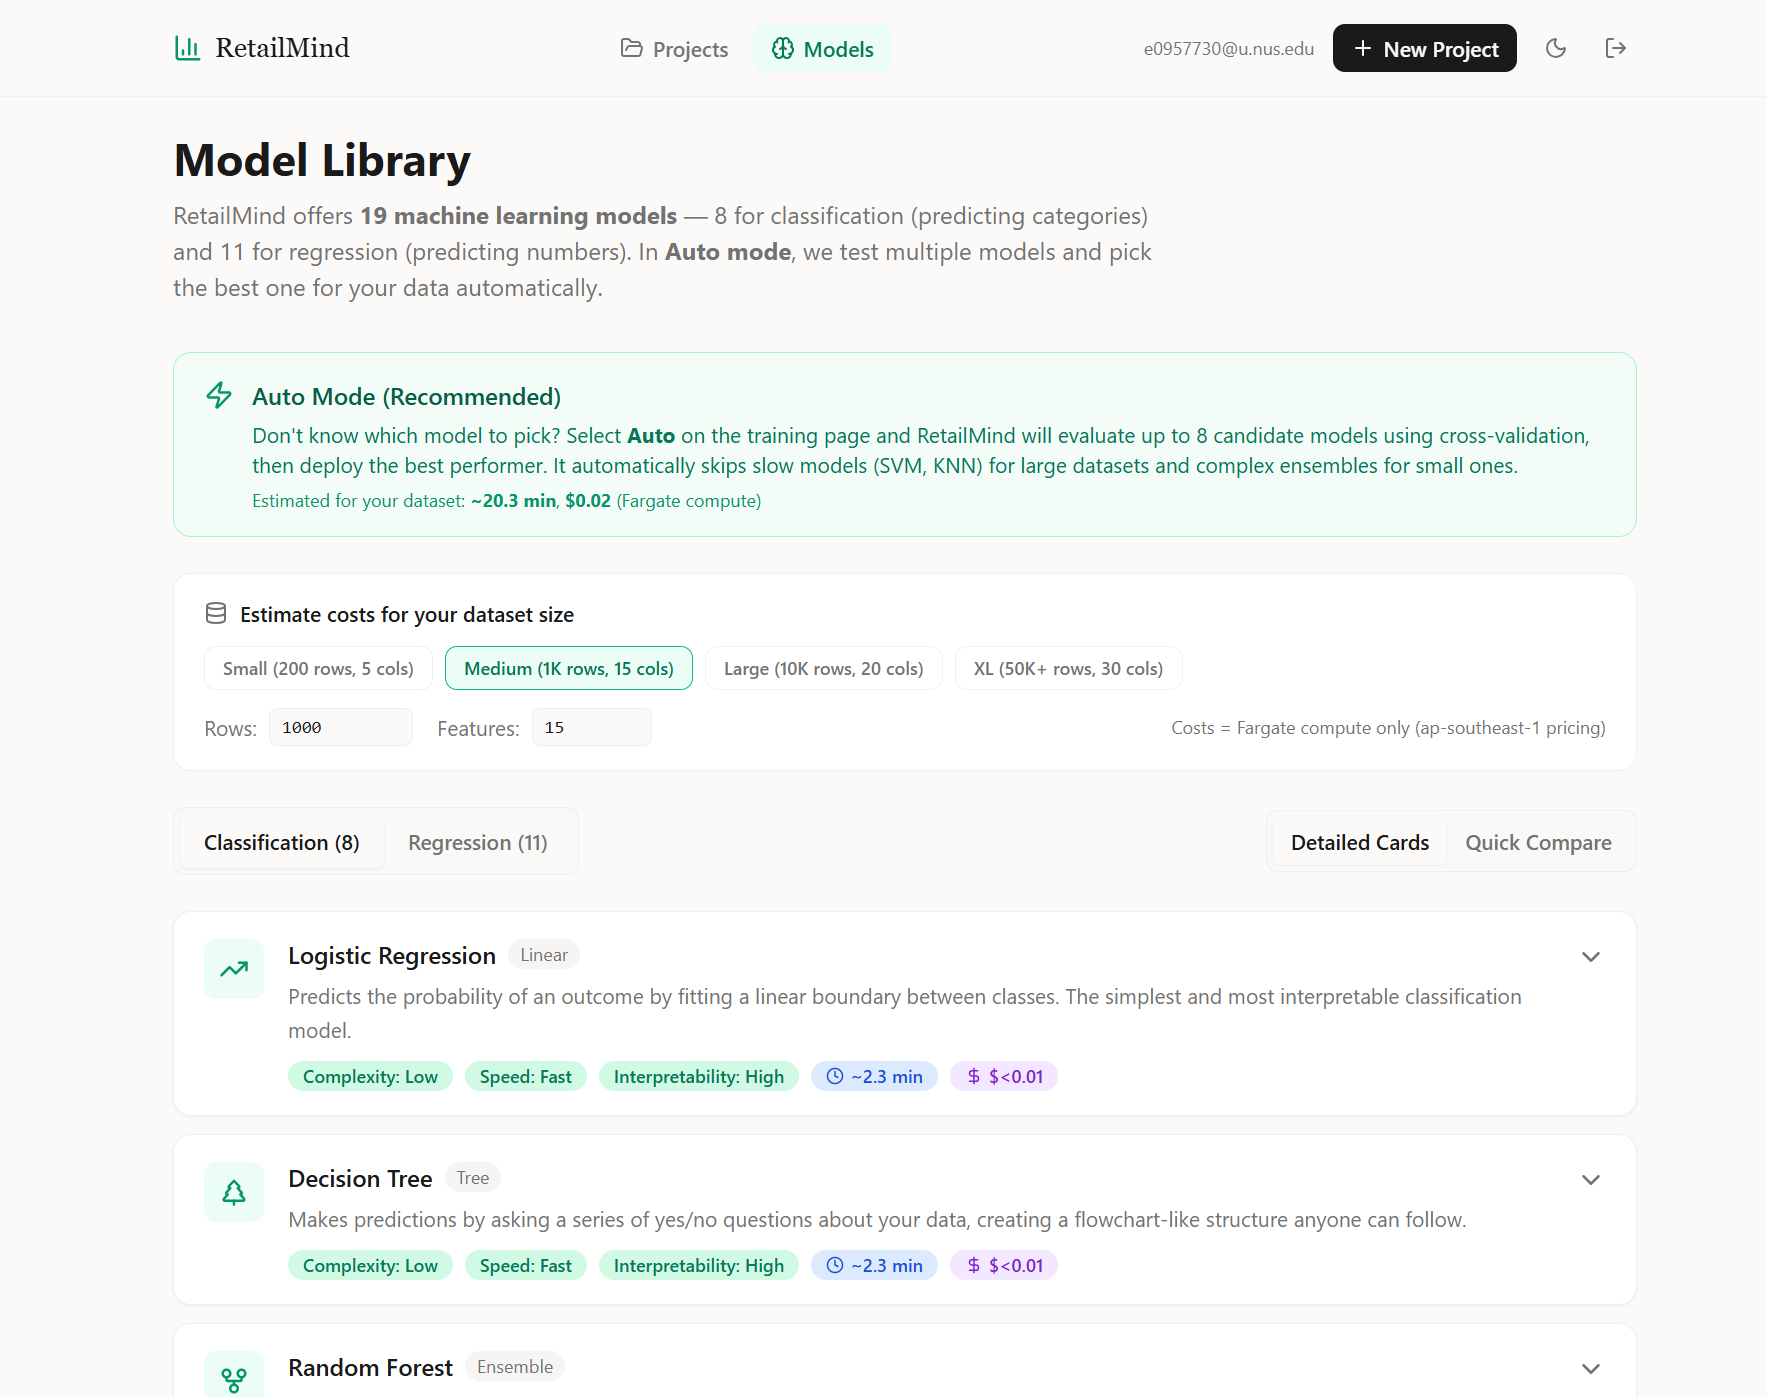Click the Logistic Regression title
The width and height of the screenshot is (1767, 1397).
click(392, 956)
